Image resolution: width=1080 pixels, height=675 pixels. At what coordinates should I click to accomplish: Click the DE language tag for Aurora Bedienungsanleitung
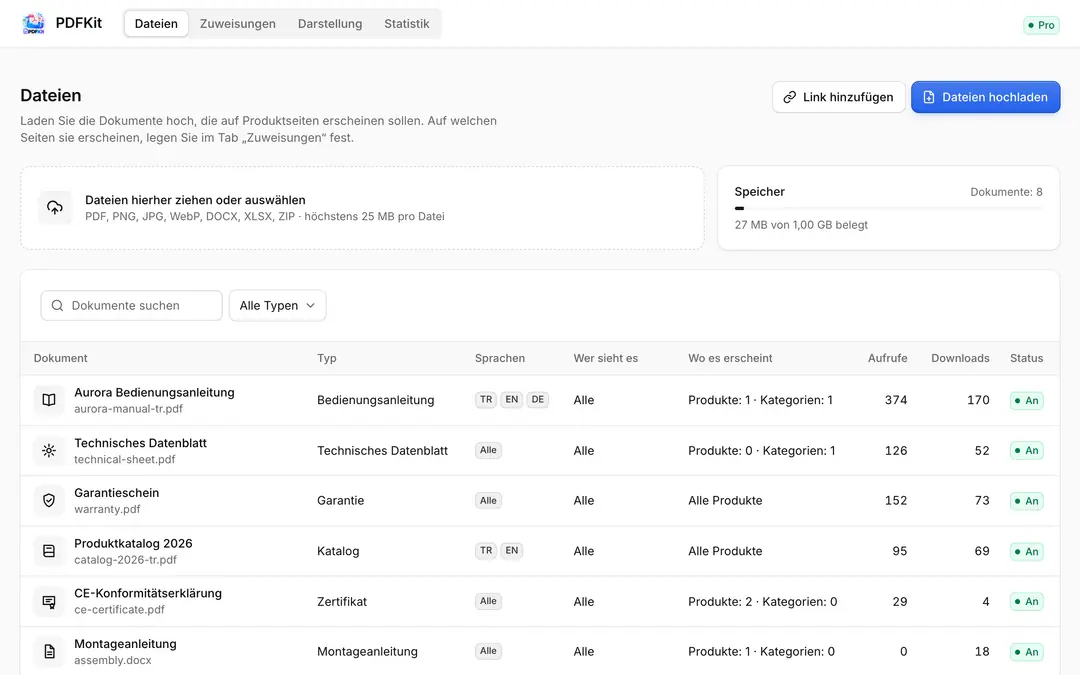(x=538, y=399)
